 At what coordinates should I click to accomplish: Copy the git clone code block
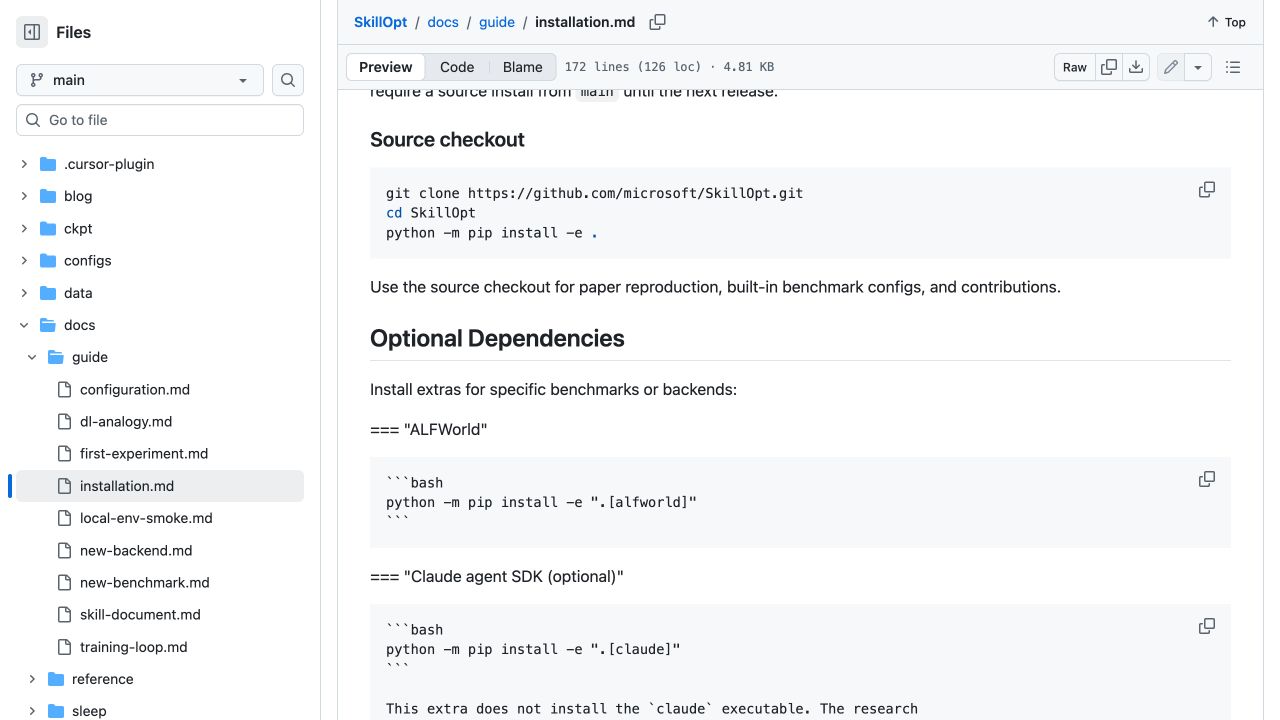pyautogui.click(x=1207, y=190)
